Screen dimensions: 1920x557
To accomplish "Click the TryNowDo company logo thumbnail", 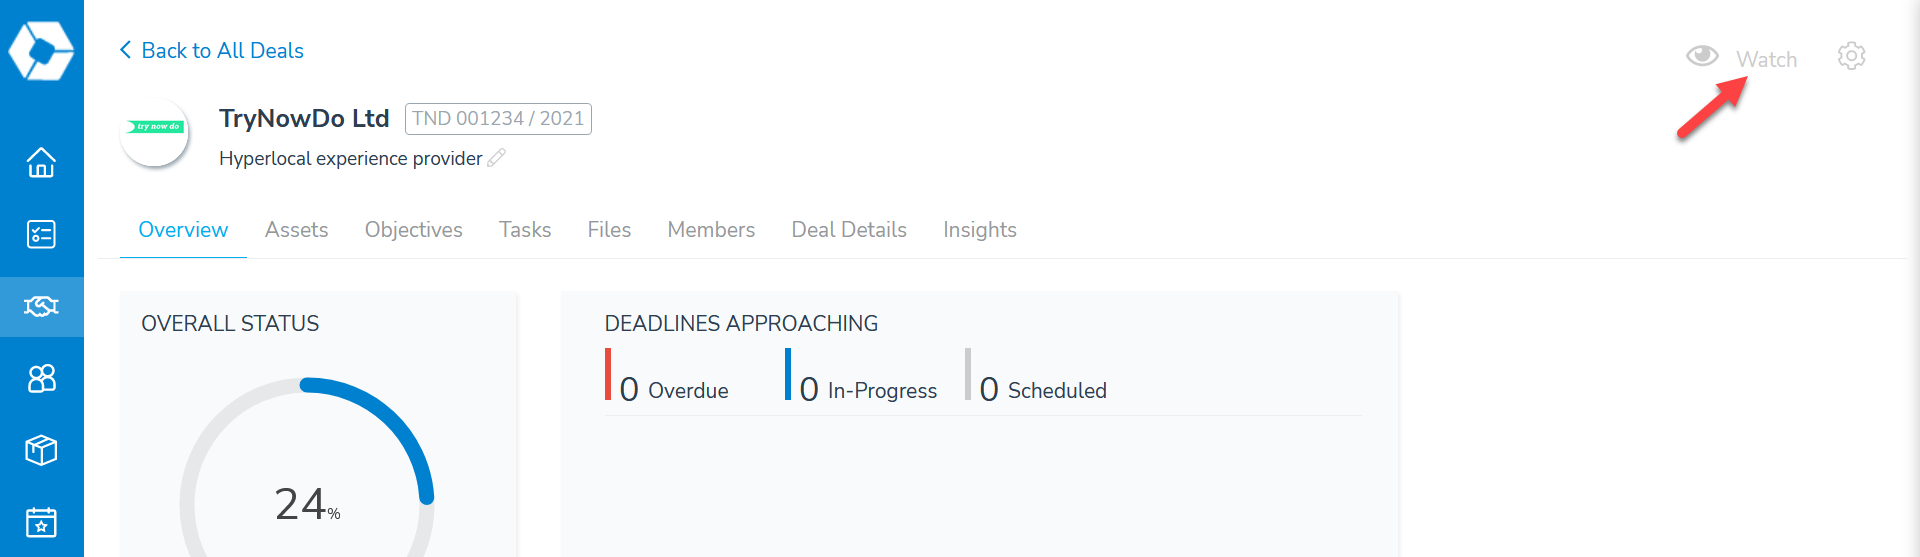I will pyautogui.click(x=155, y=131).
